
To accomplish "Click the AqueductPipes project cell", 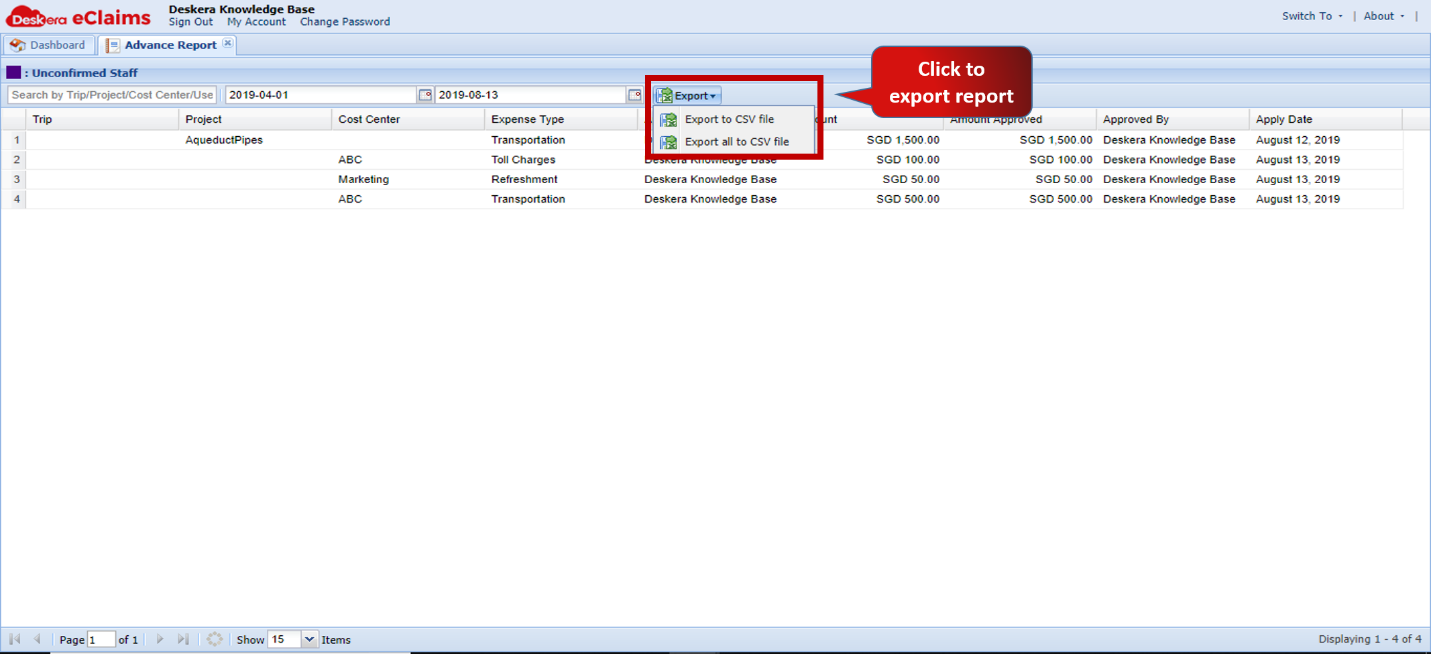I will pyautogui.click(x=224, y=140).
